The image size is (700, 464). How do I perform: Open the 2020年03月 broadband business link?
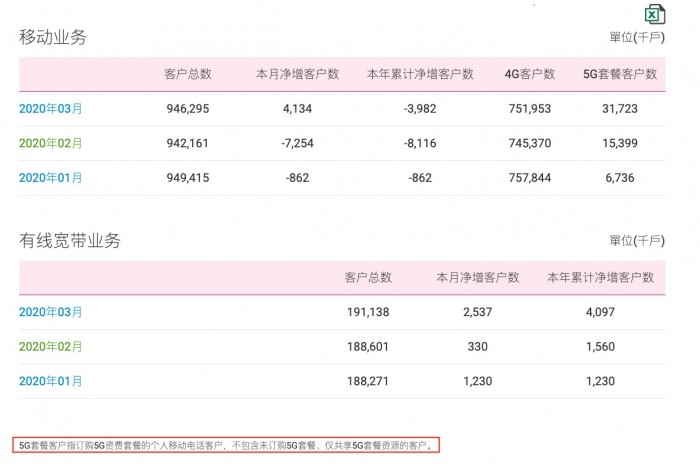[51, 312]
